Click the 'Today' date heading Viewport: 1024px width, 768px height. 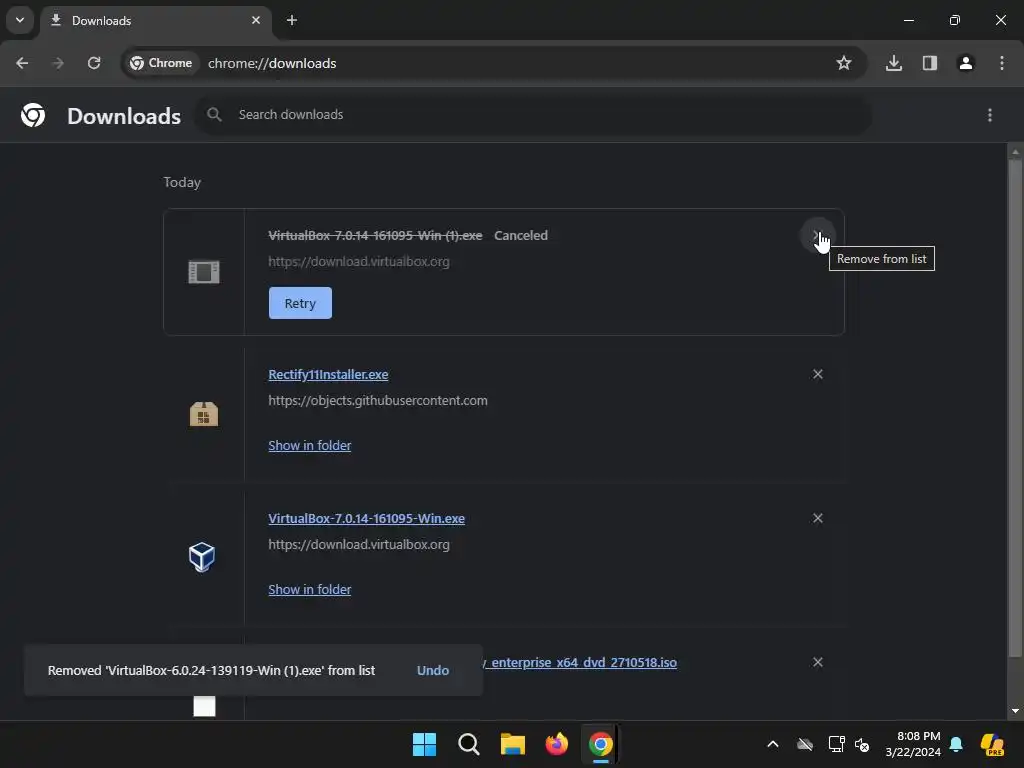click(x=182, y=182)
